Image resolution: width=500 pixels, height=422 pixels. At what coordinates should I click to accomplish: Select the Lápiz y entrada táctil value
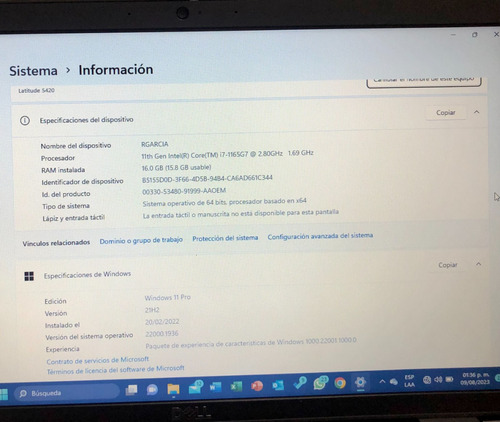[x=241, y=214]
